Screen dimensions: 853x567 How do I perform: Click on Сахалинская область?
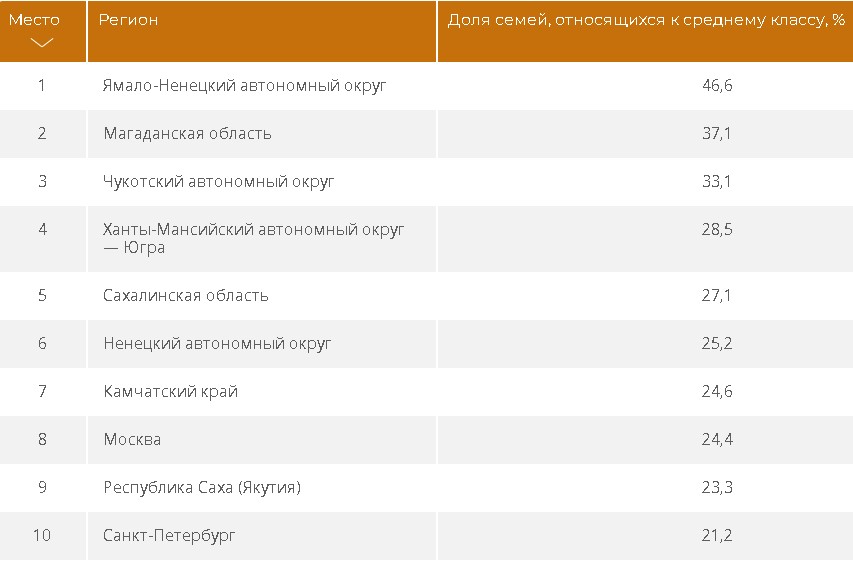[186, 296]
